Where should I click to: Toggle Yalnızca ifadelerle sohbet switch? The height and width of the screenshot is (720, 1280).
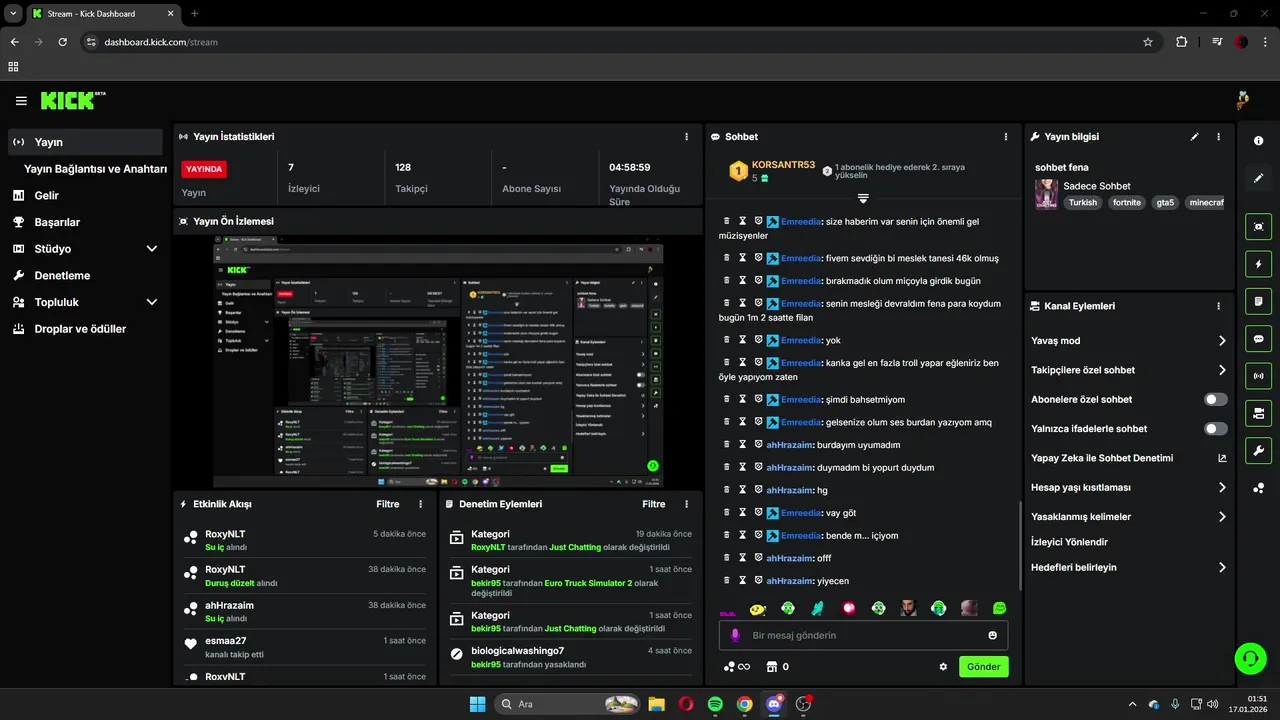click(1216, 428)
